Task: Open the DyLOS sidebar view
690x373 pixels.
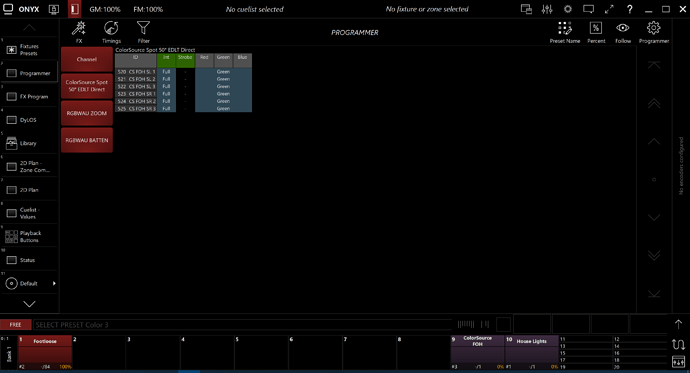Action: pyautogui.click(x=29, y=120)
